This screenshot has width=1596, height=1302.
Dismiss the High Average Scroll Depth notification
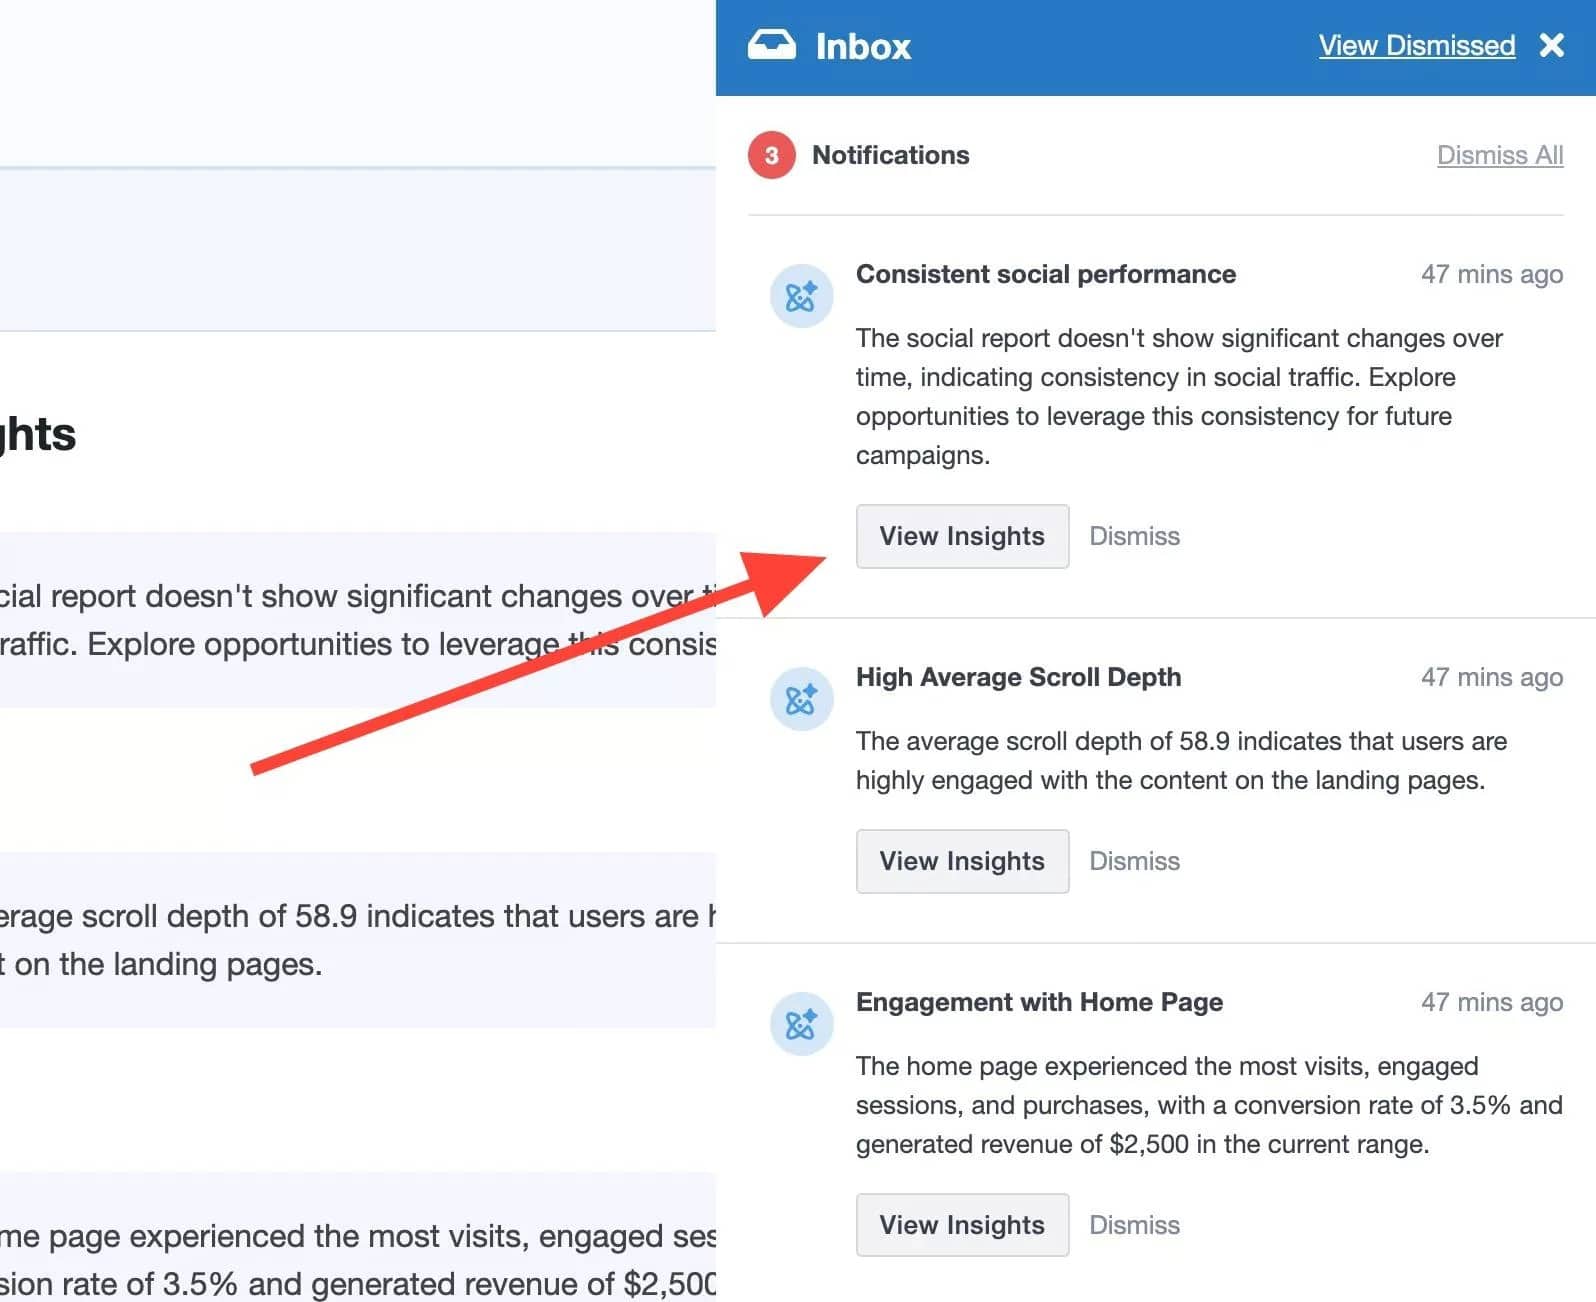pos(1134,862)
